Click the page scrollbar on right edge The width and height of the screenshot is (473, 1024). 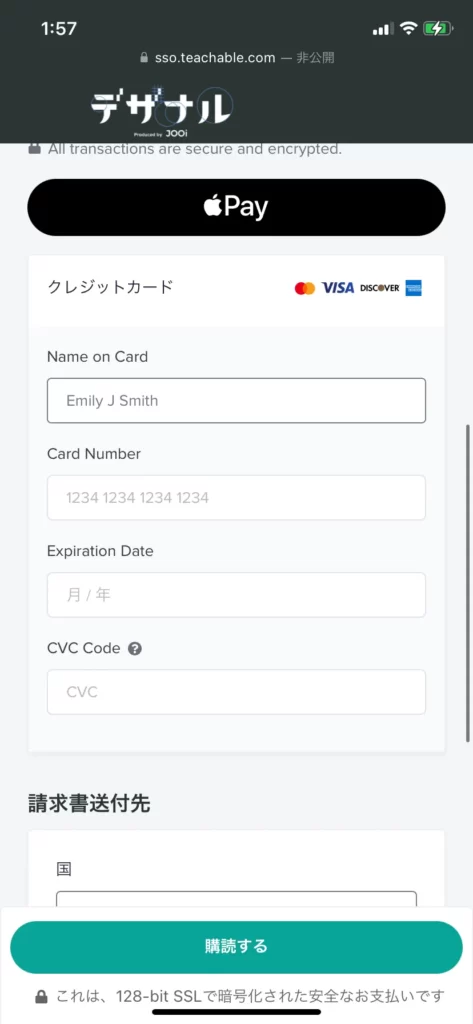pyautogui.click(x=468, y=583)
